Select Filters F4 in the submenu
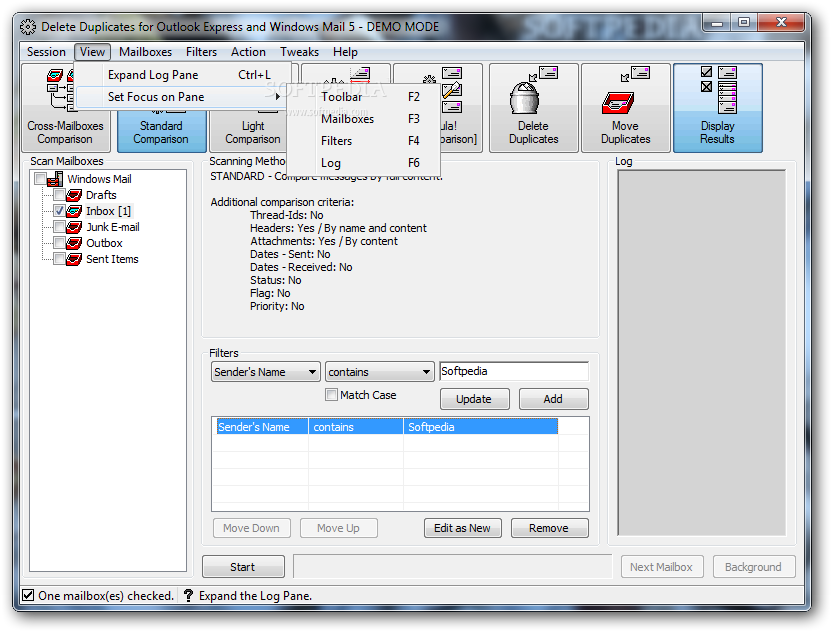The image size is (832, 632). [364, 141]
